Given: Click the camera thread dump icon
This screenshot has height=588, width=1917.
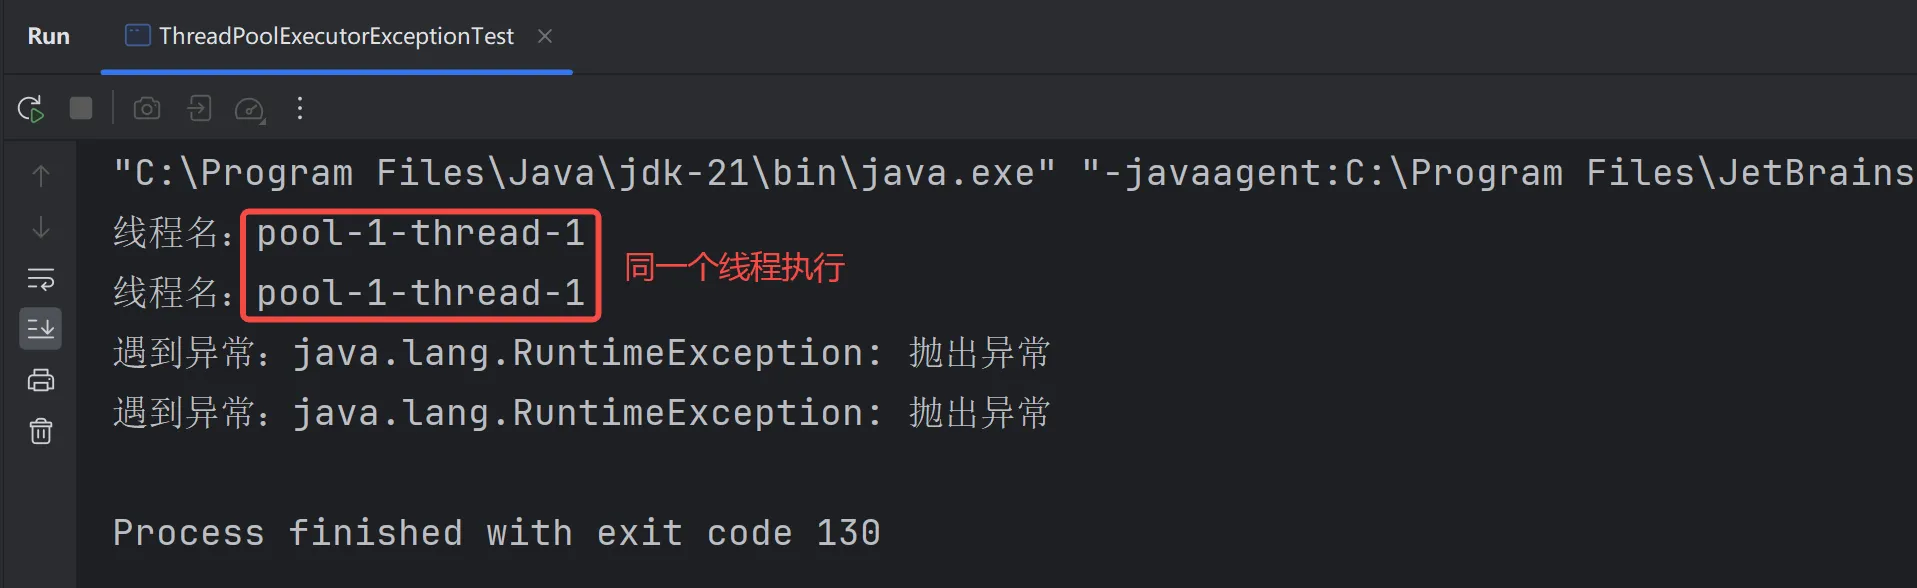Looking at the screenshot, I should pyautogui.click(x=147, y=108).
